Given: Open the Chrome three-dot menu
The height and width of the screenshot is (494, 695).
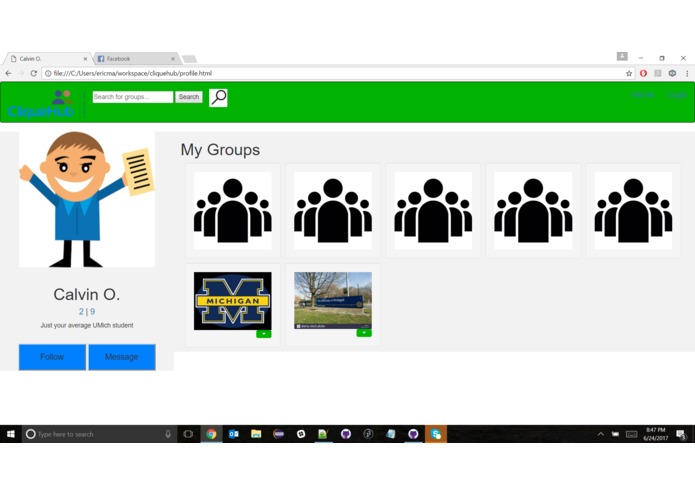Looking at the screenshot, I should tap(687, 74).
